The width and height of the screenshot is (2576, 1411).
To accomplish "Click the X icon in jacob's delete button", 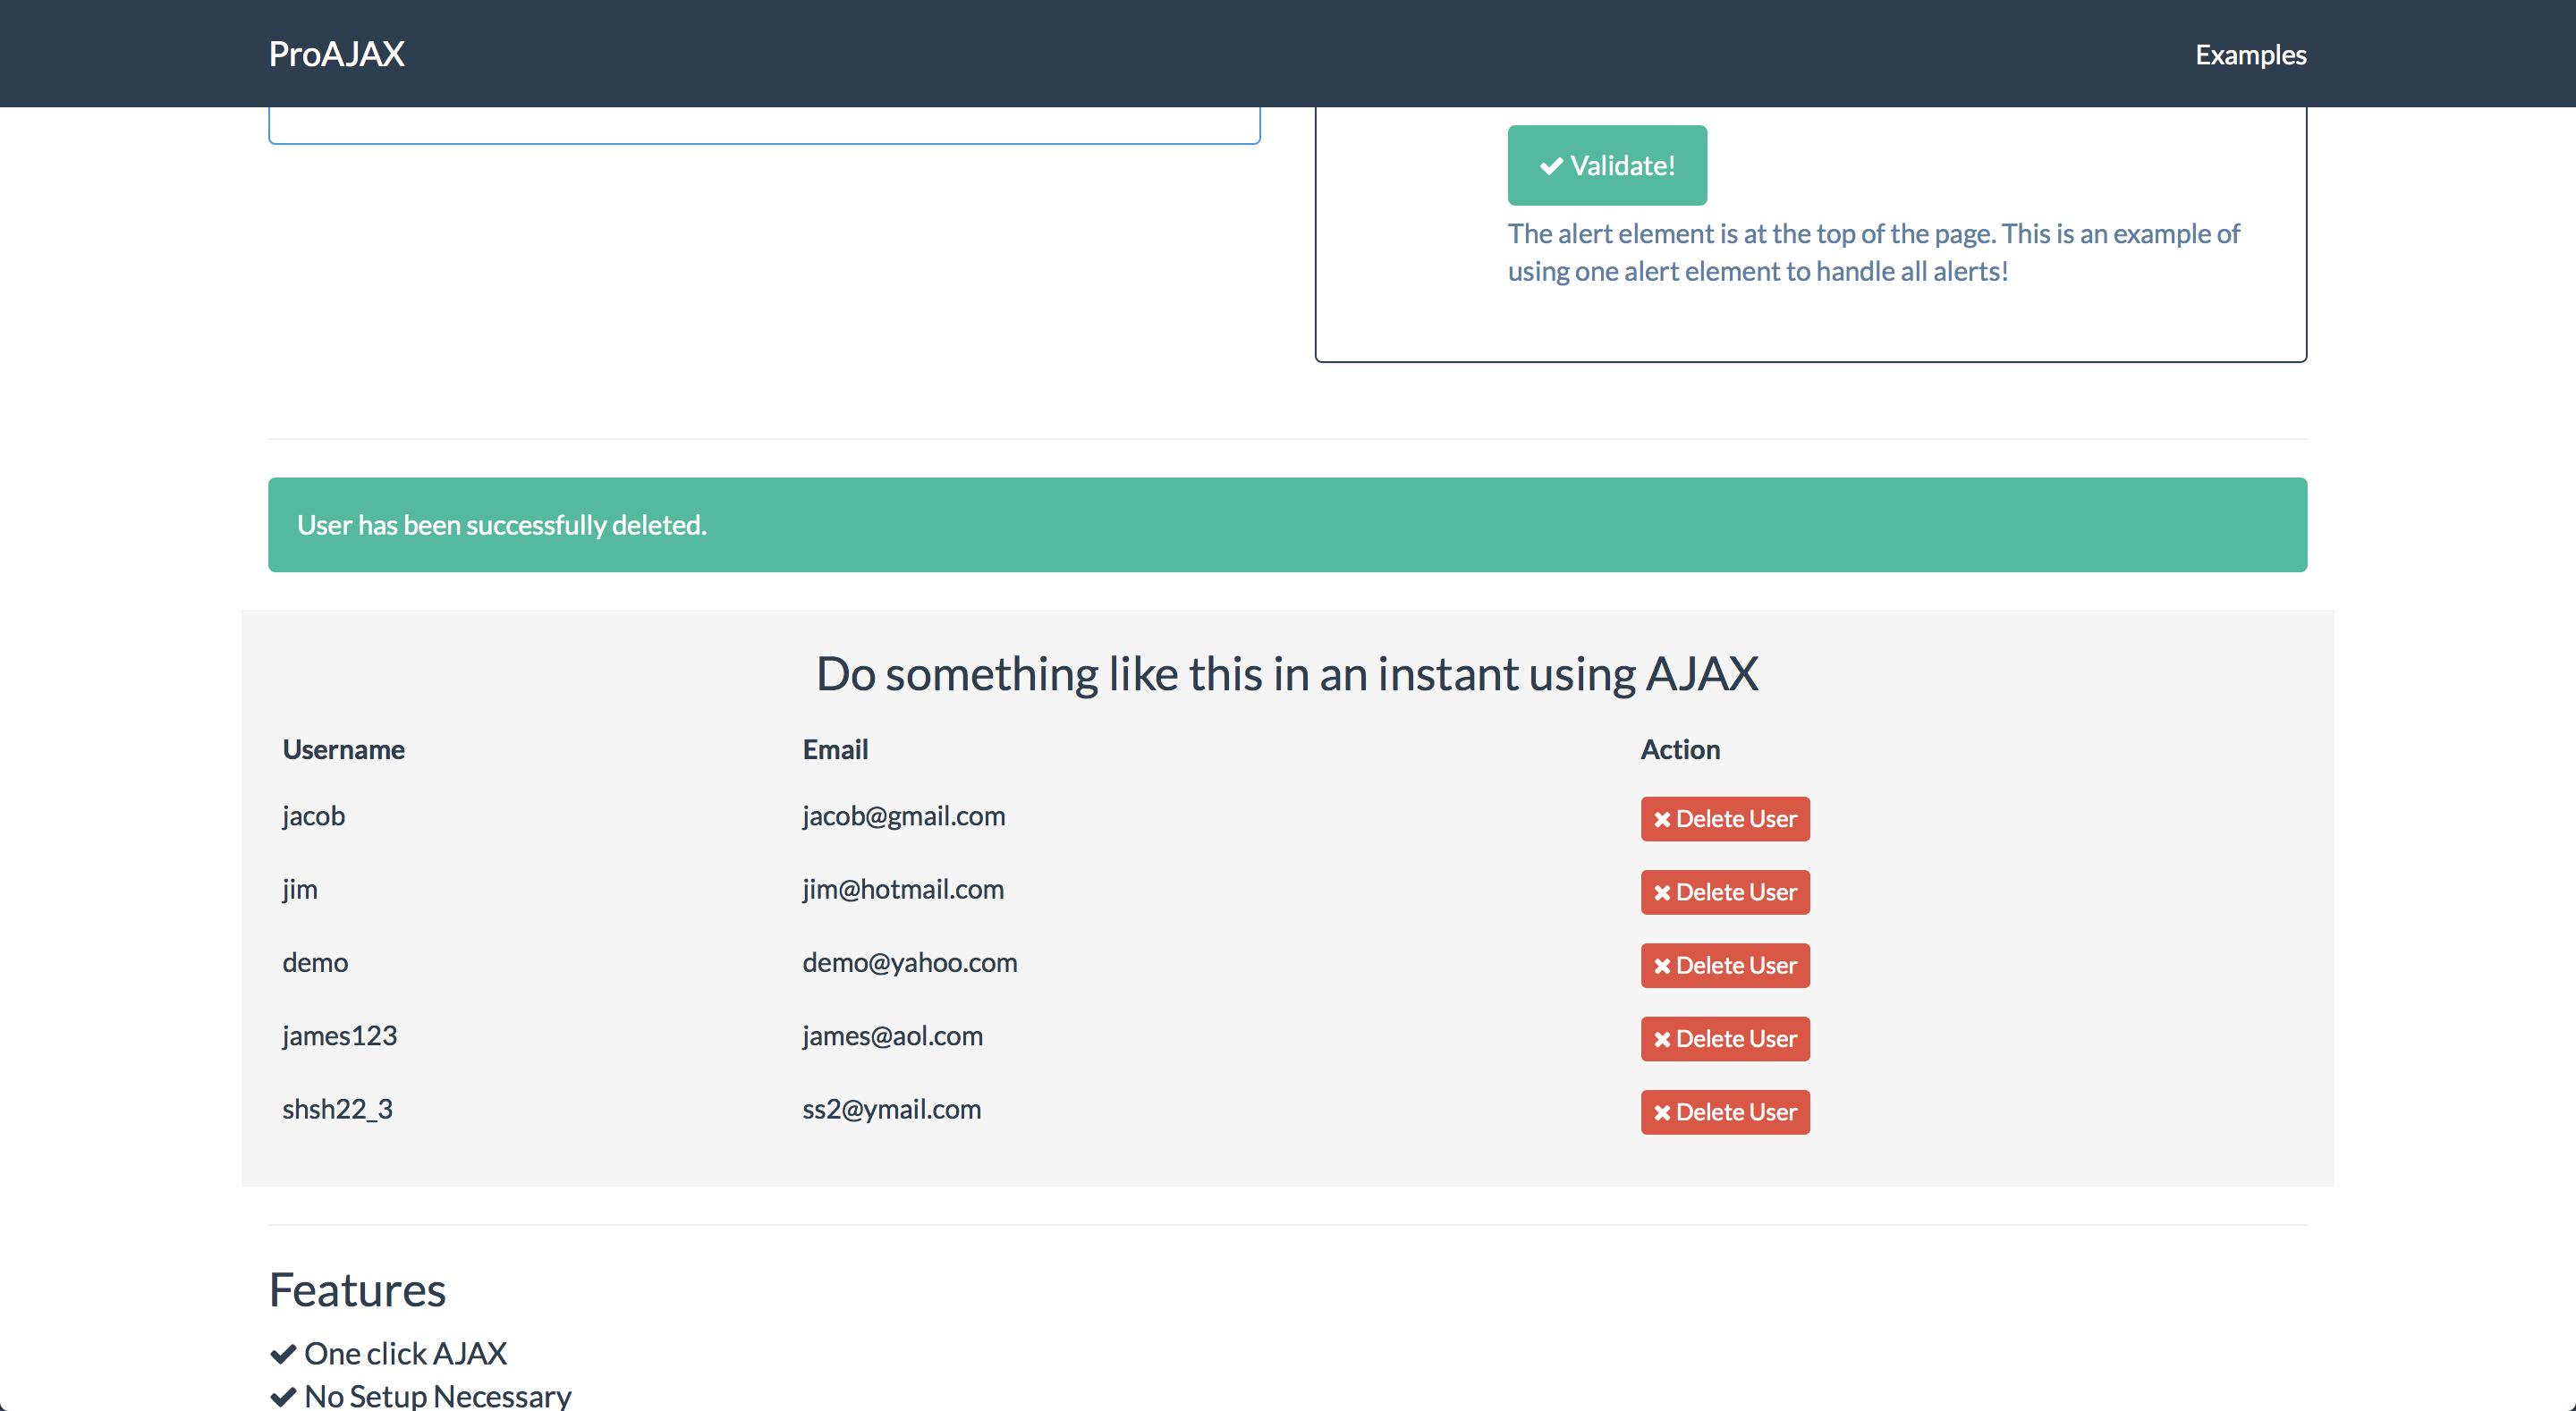I will click(x=1662, y=820).
